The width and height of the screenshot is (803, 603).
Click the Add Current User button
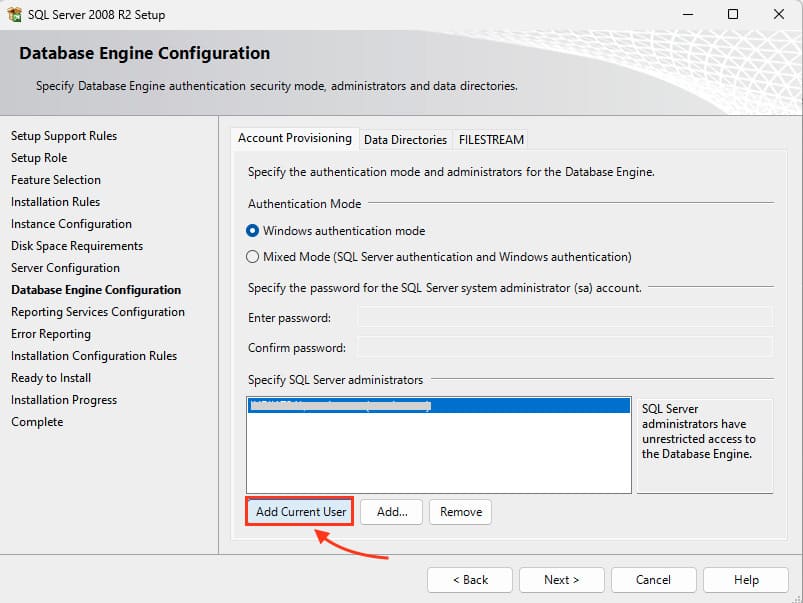click(300, 512)
